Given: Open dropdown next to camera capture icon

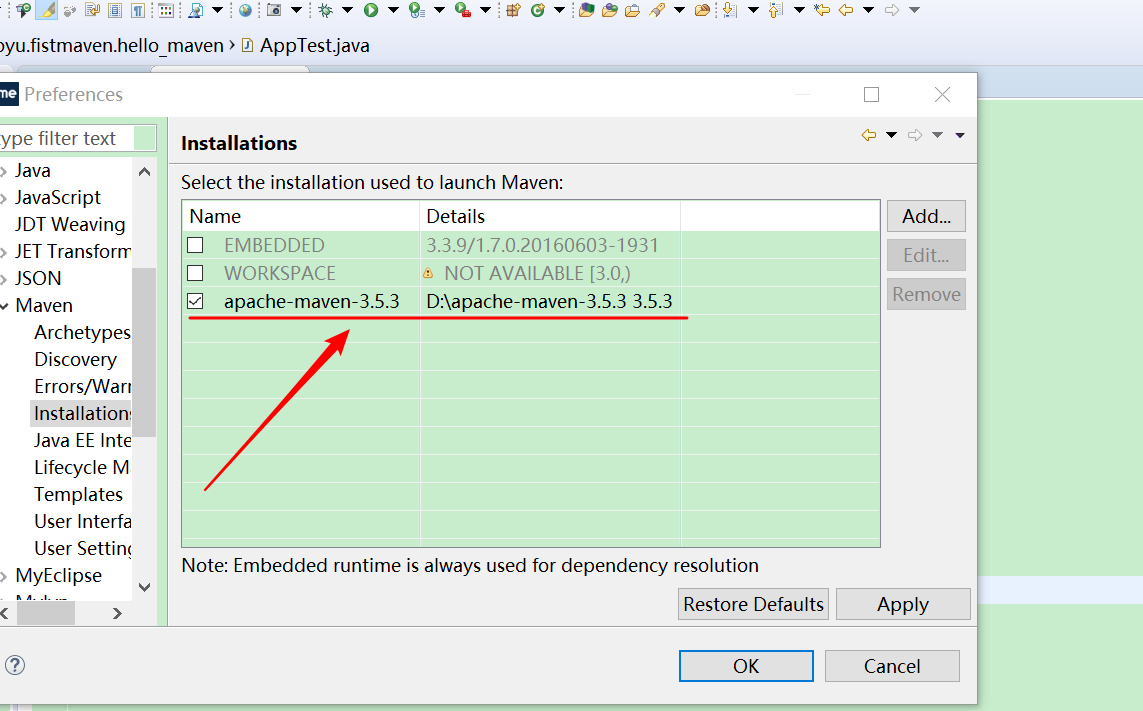Looking at the screenshot, I should (x=296, y=10).
